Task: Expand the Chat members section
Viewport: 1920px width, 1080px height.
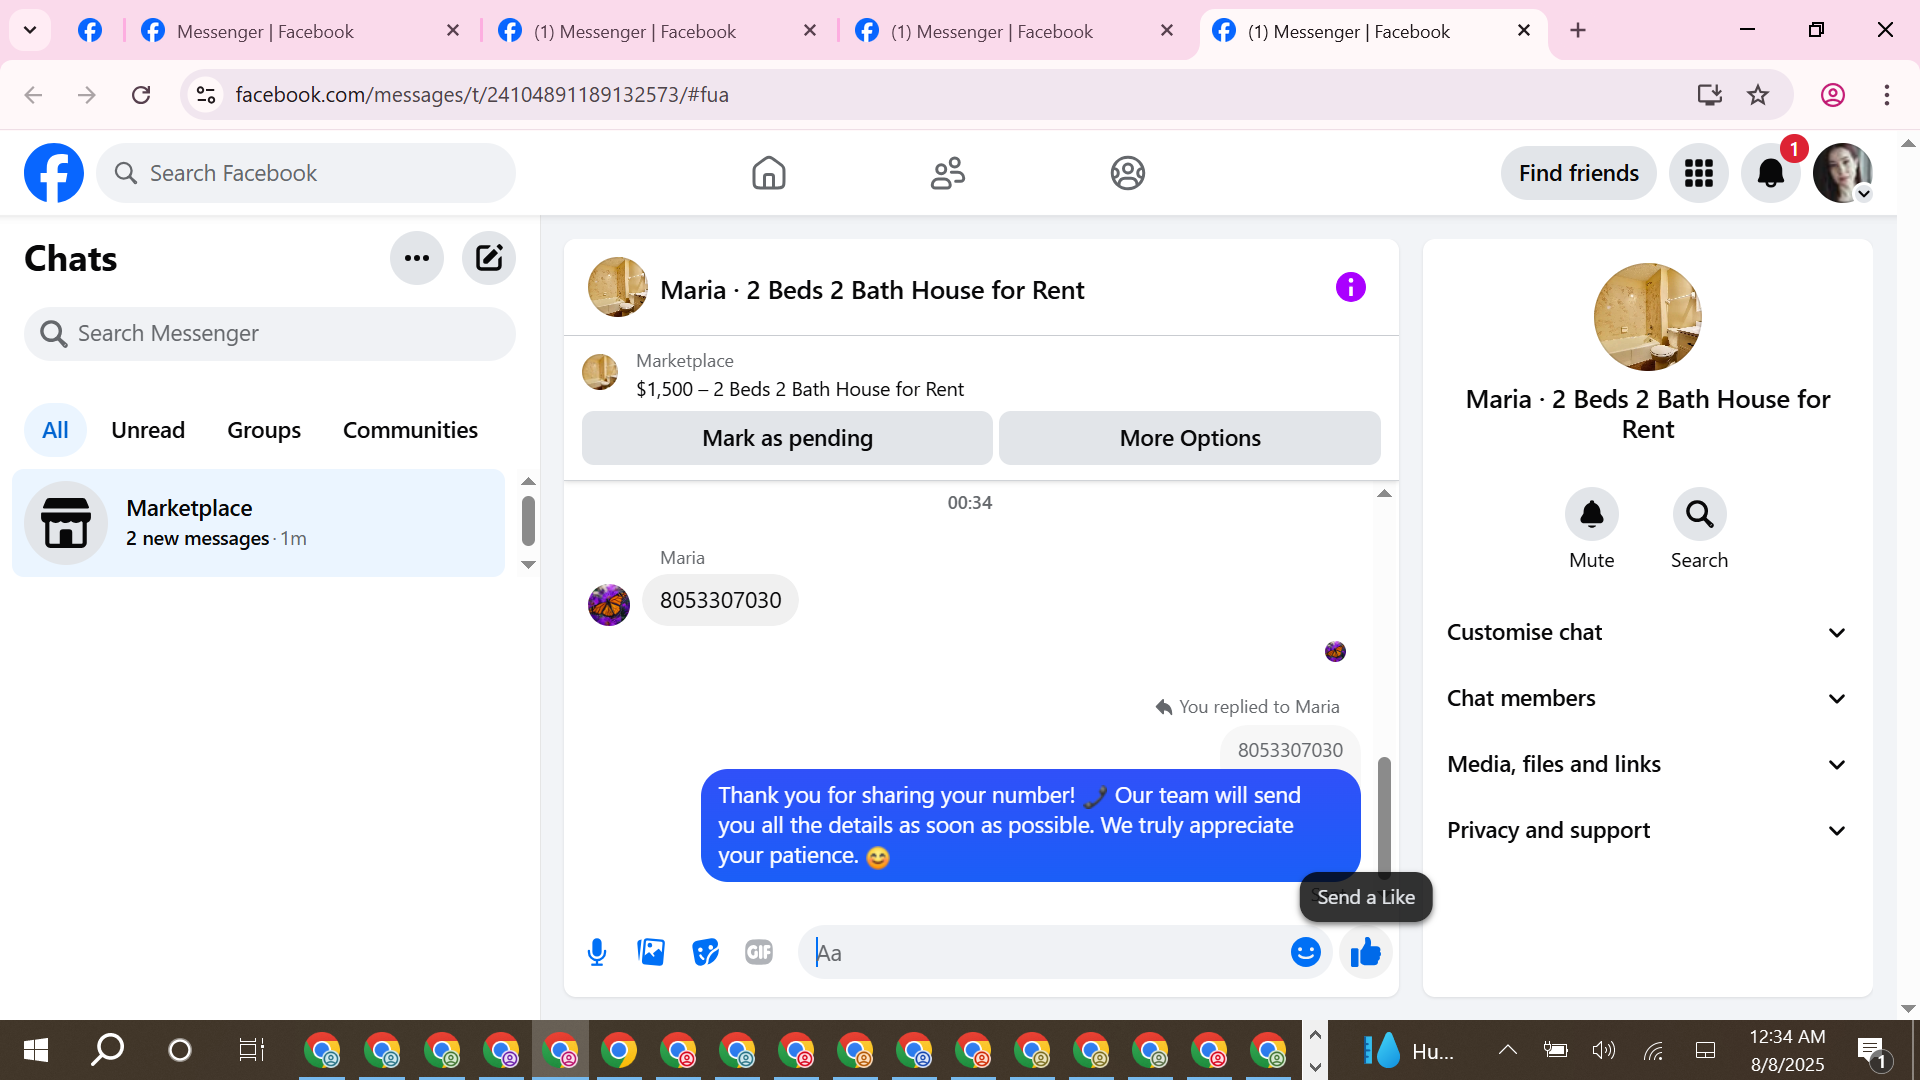Action: click(x=1647, y=698)
